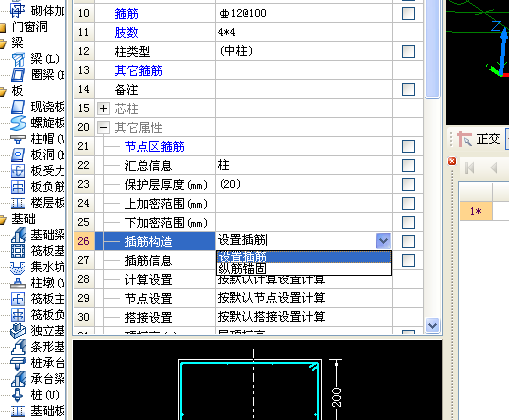Check the 柱类型 row checkbox
This screenshot has width=509, height=420.
408,52
